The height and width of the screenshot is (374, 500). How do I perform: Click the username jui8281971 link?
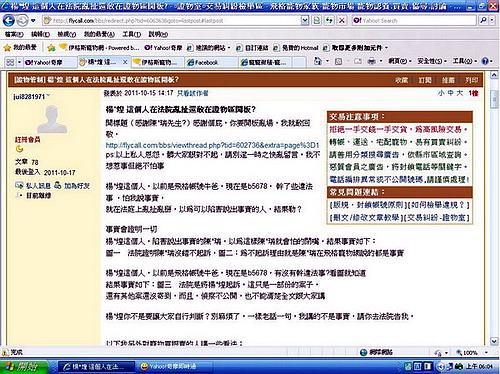pos(29,97)
